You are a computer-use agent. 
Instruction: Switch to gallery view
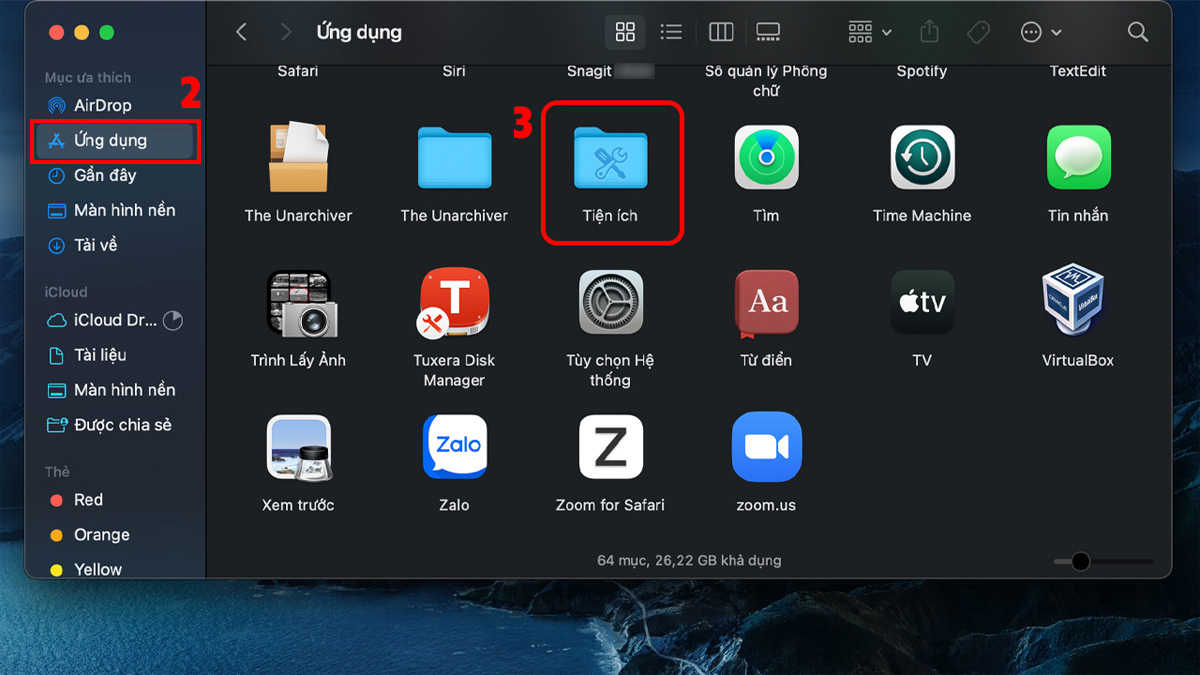click(x=767, y=31)
